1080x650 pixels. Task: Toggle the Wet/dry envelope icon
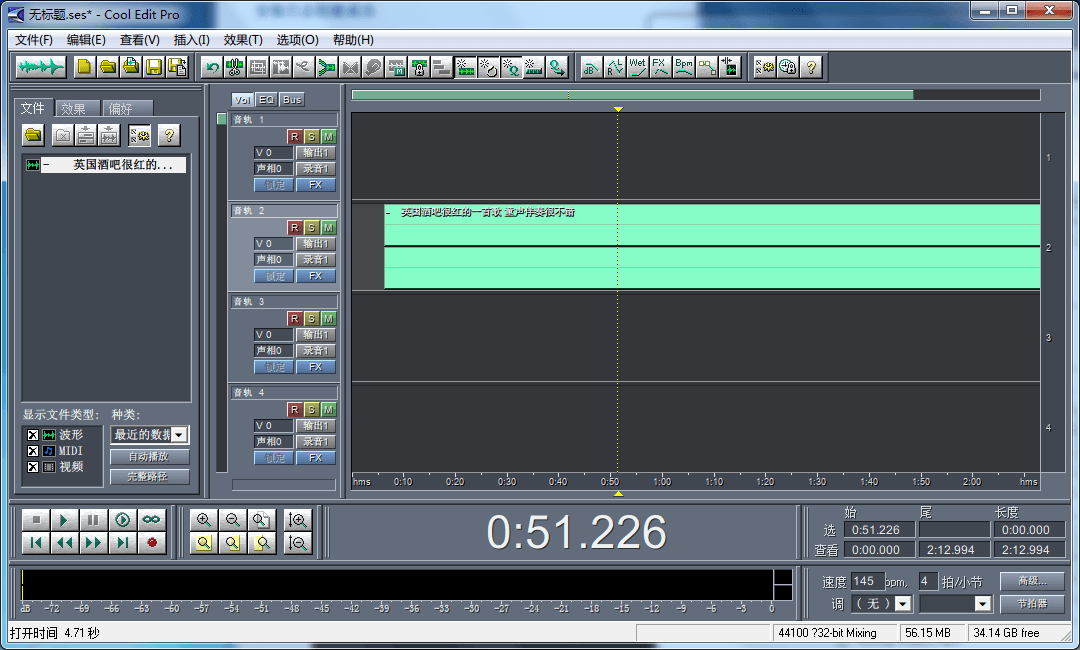click(x=637, y=67)
